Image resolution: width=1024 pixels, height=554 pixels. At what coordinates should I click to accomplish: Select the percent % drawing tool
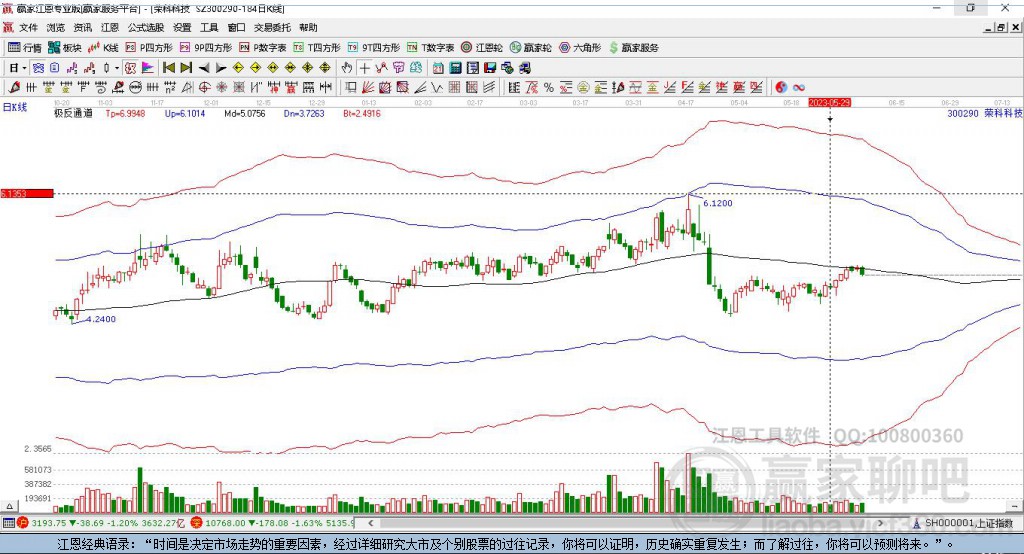pyautogui.click(x=549, y=88)
